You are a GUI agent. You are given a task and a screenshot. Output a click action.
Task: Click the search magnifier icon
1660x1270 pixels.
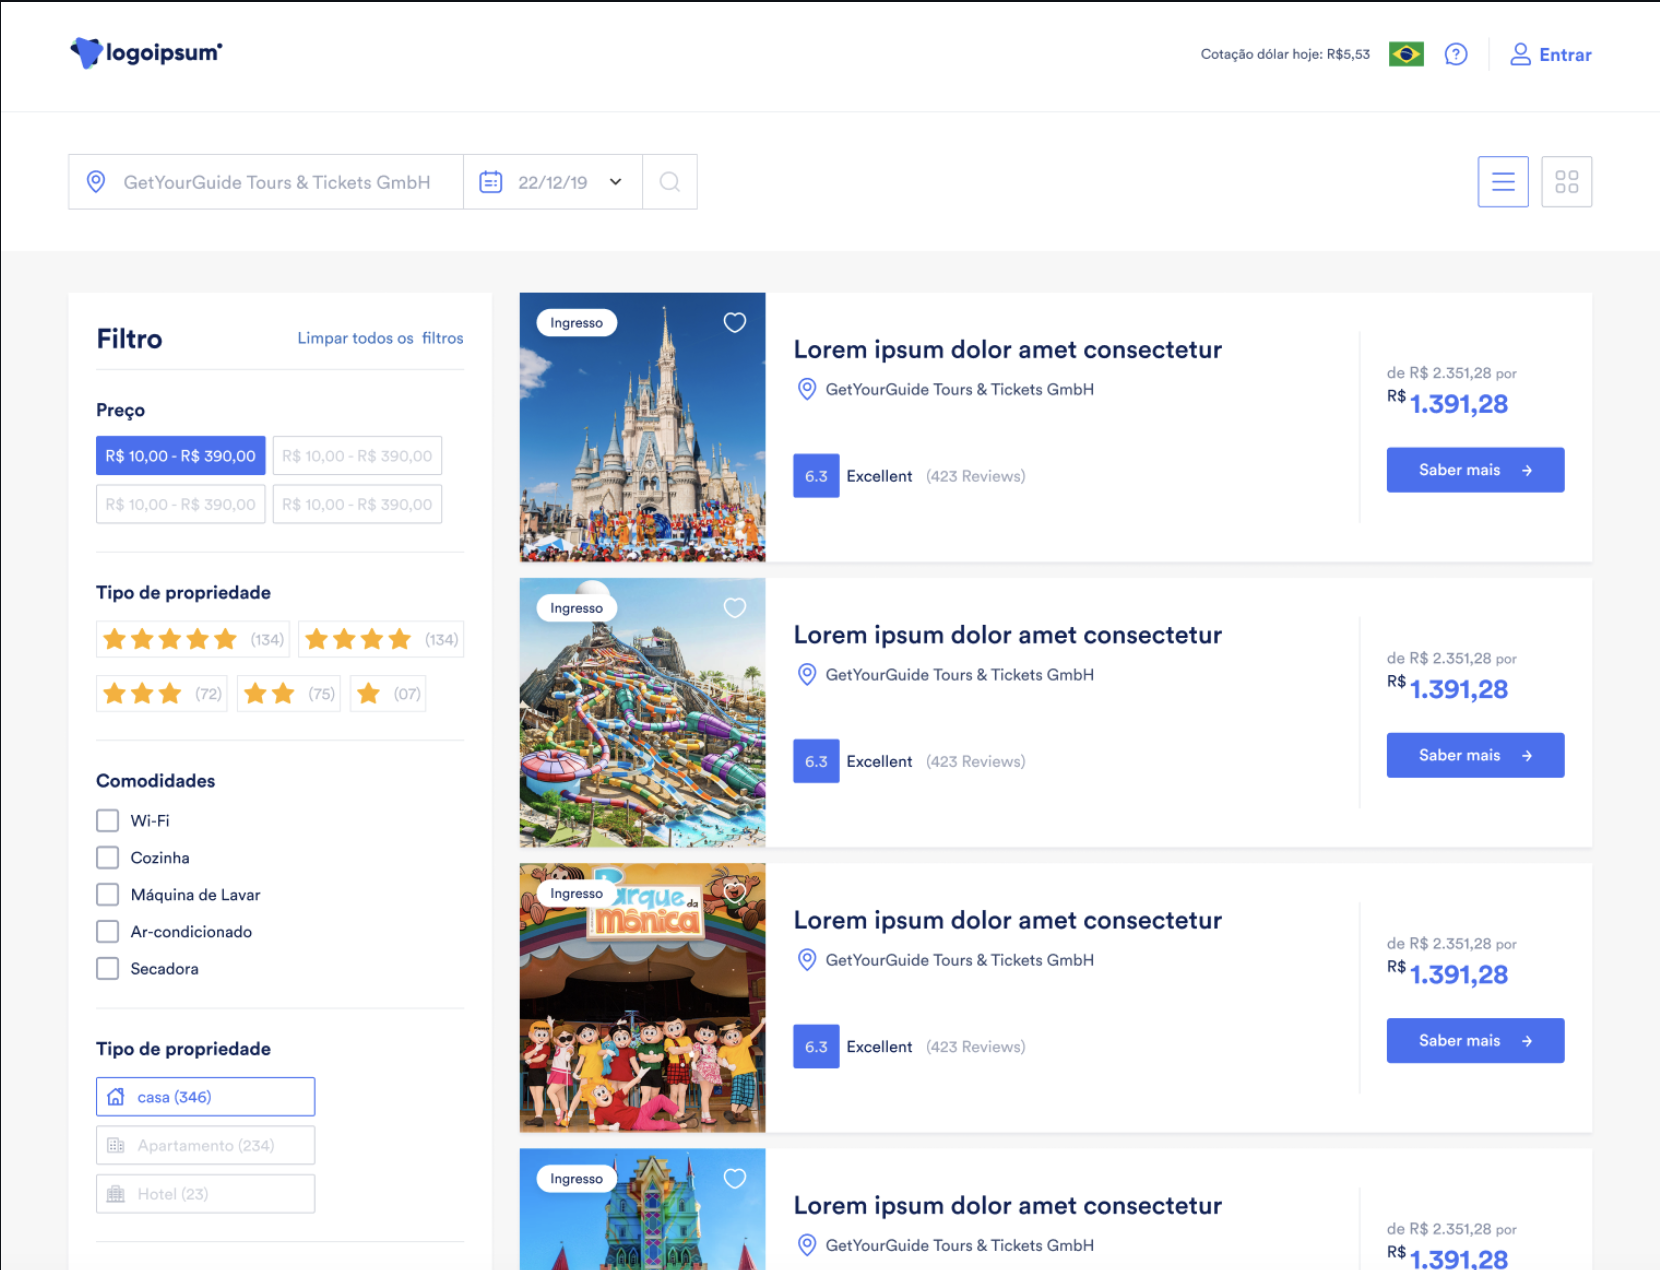tap(670, 182)
